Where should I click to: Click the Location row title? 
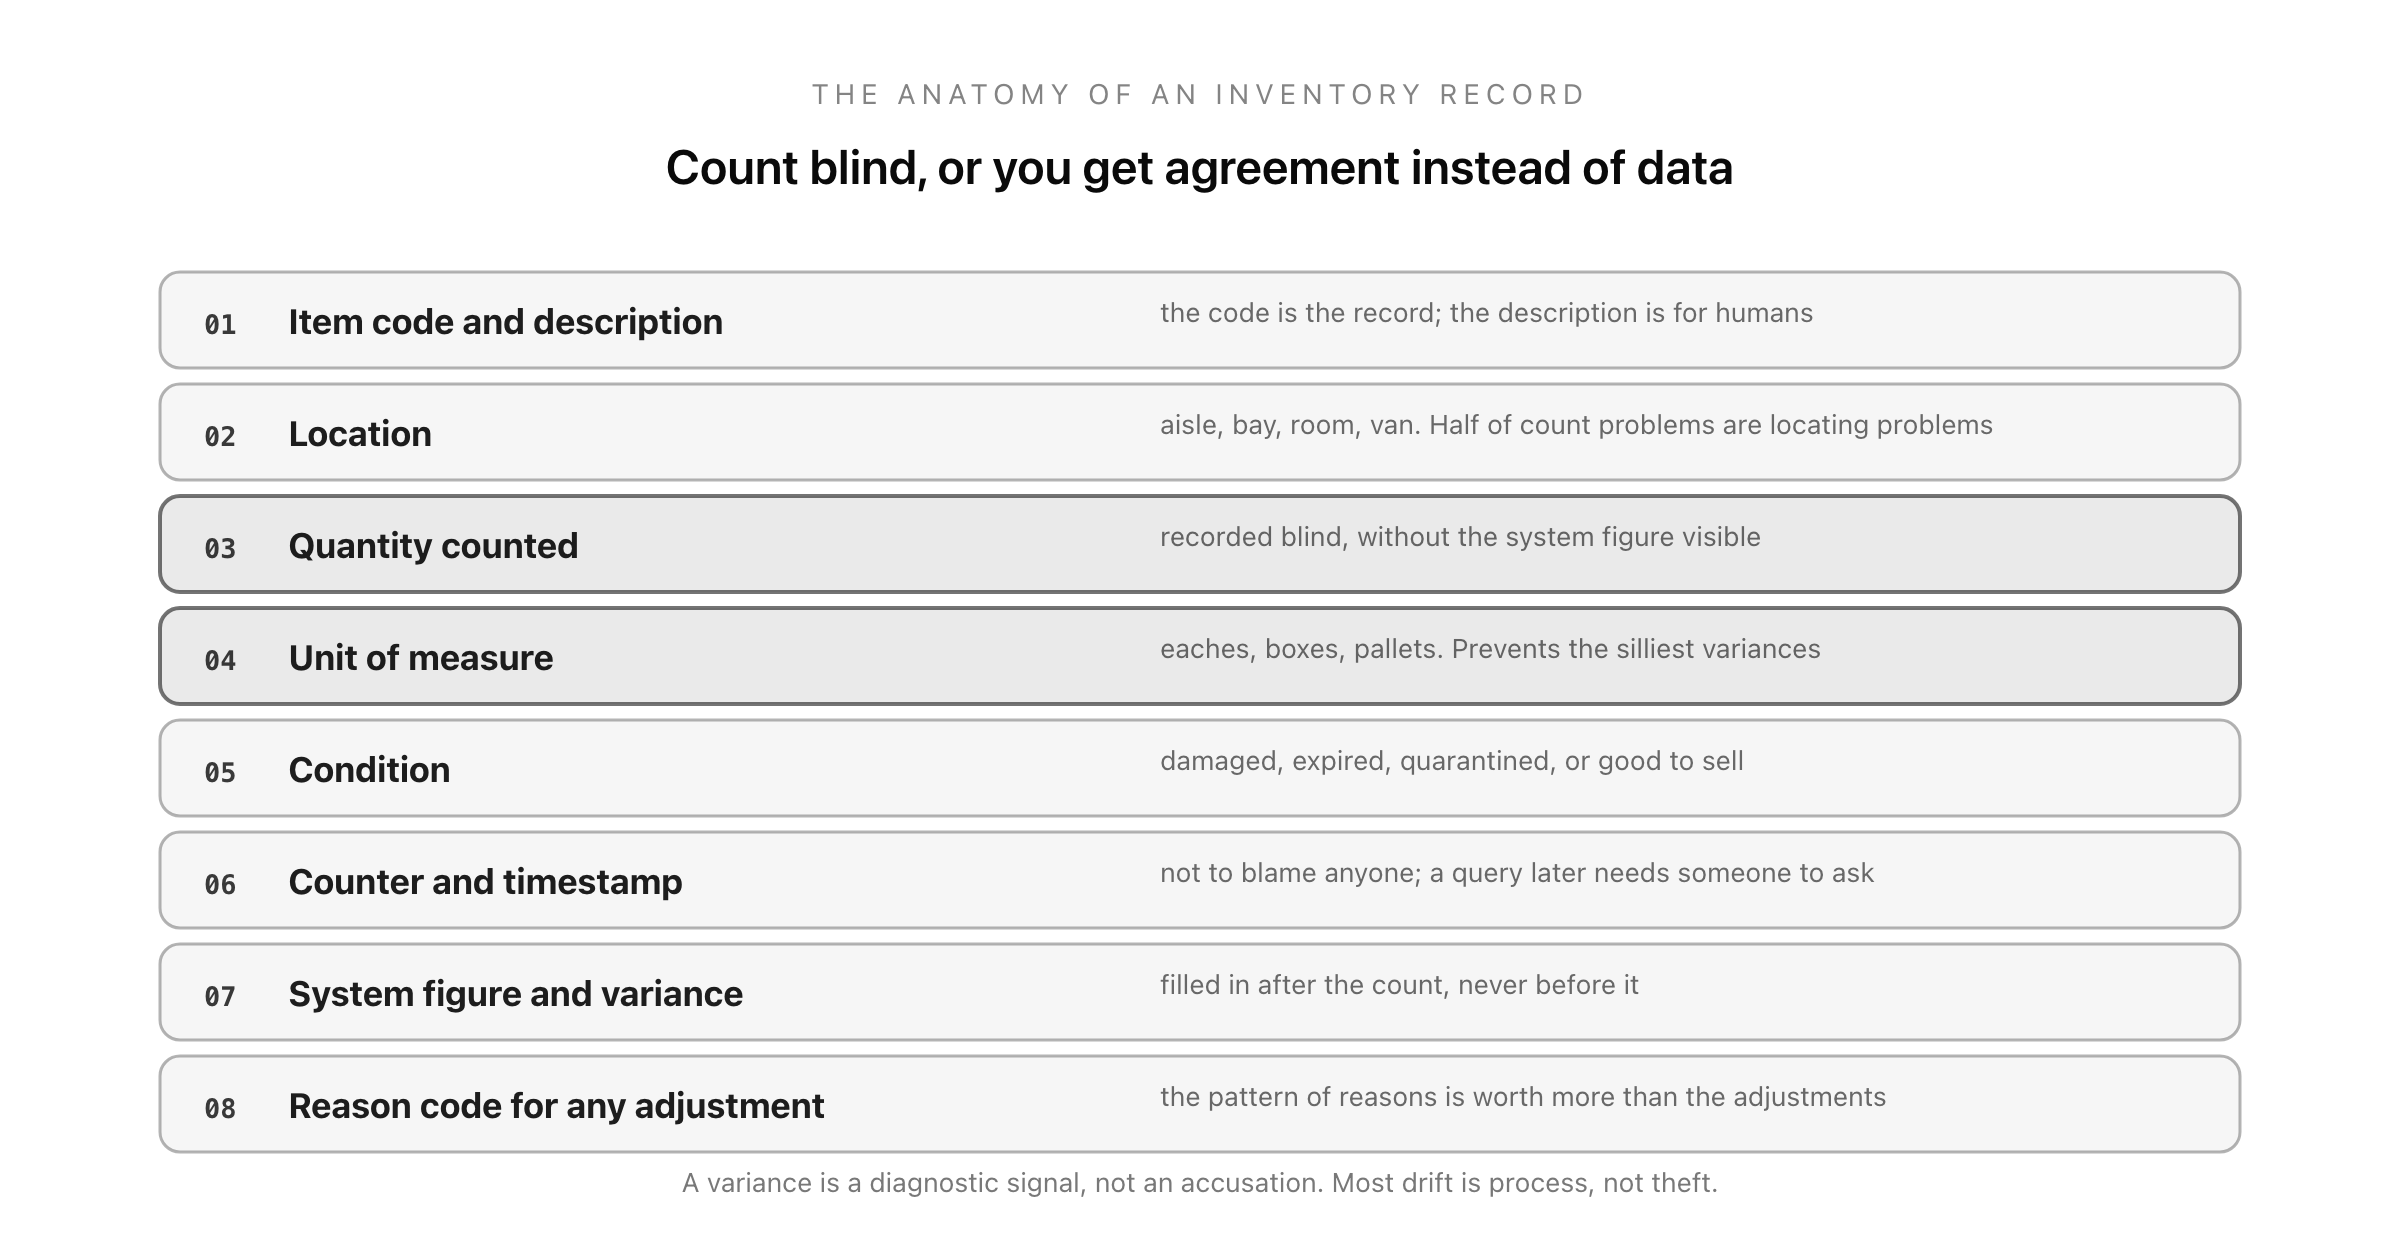tap(360, 434)
